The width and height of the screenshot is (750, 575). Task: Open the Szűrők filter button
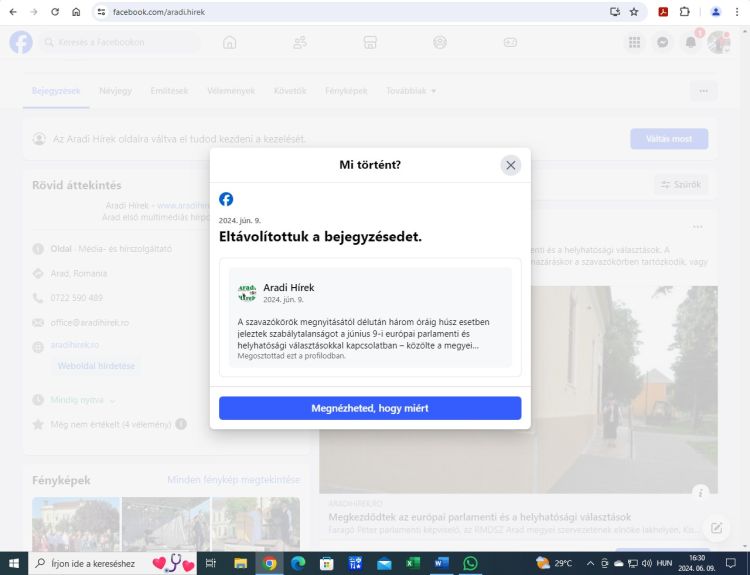point(681,185)
